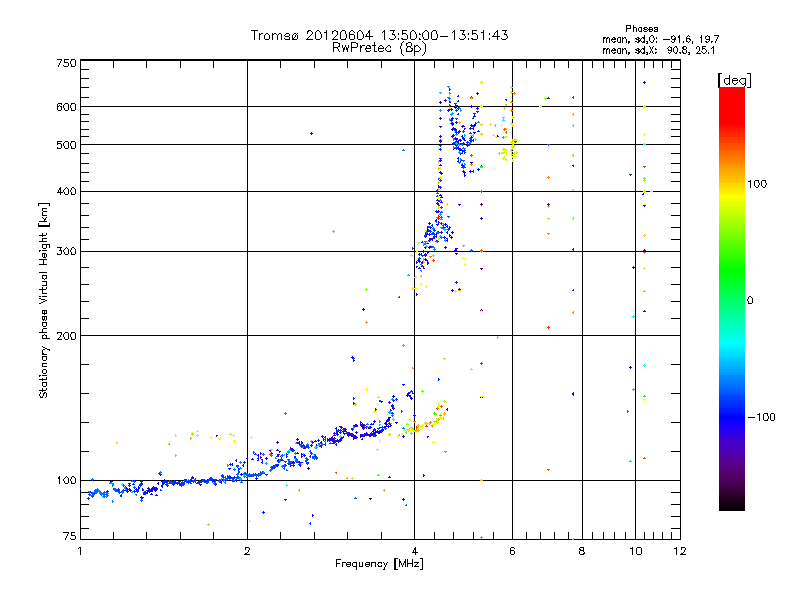Screen dimensions: 800x600
Task: Click 'mean, sd,X: 90.8, 25.1' text
Action: click(x=659, y=50)
